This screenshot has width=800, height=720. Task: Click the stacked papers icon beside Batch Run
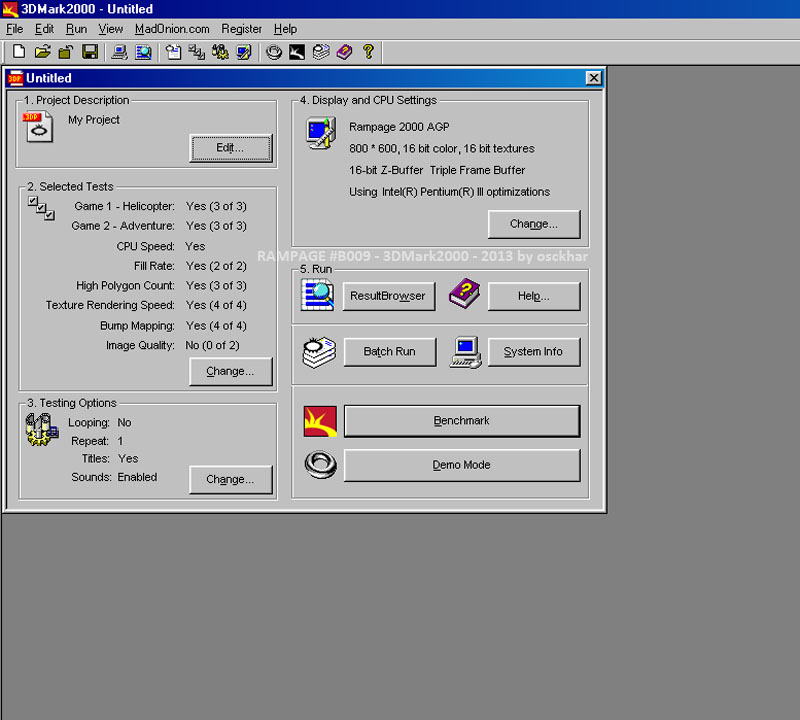(x=319, y=352)
